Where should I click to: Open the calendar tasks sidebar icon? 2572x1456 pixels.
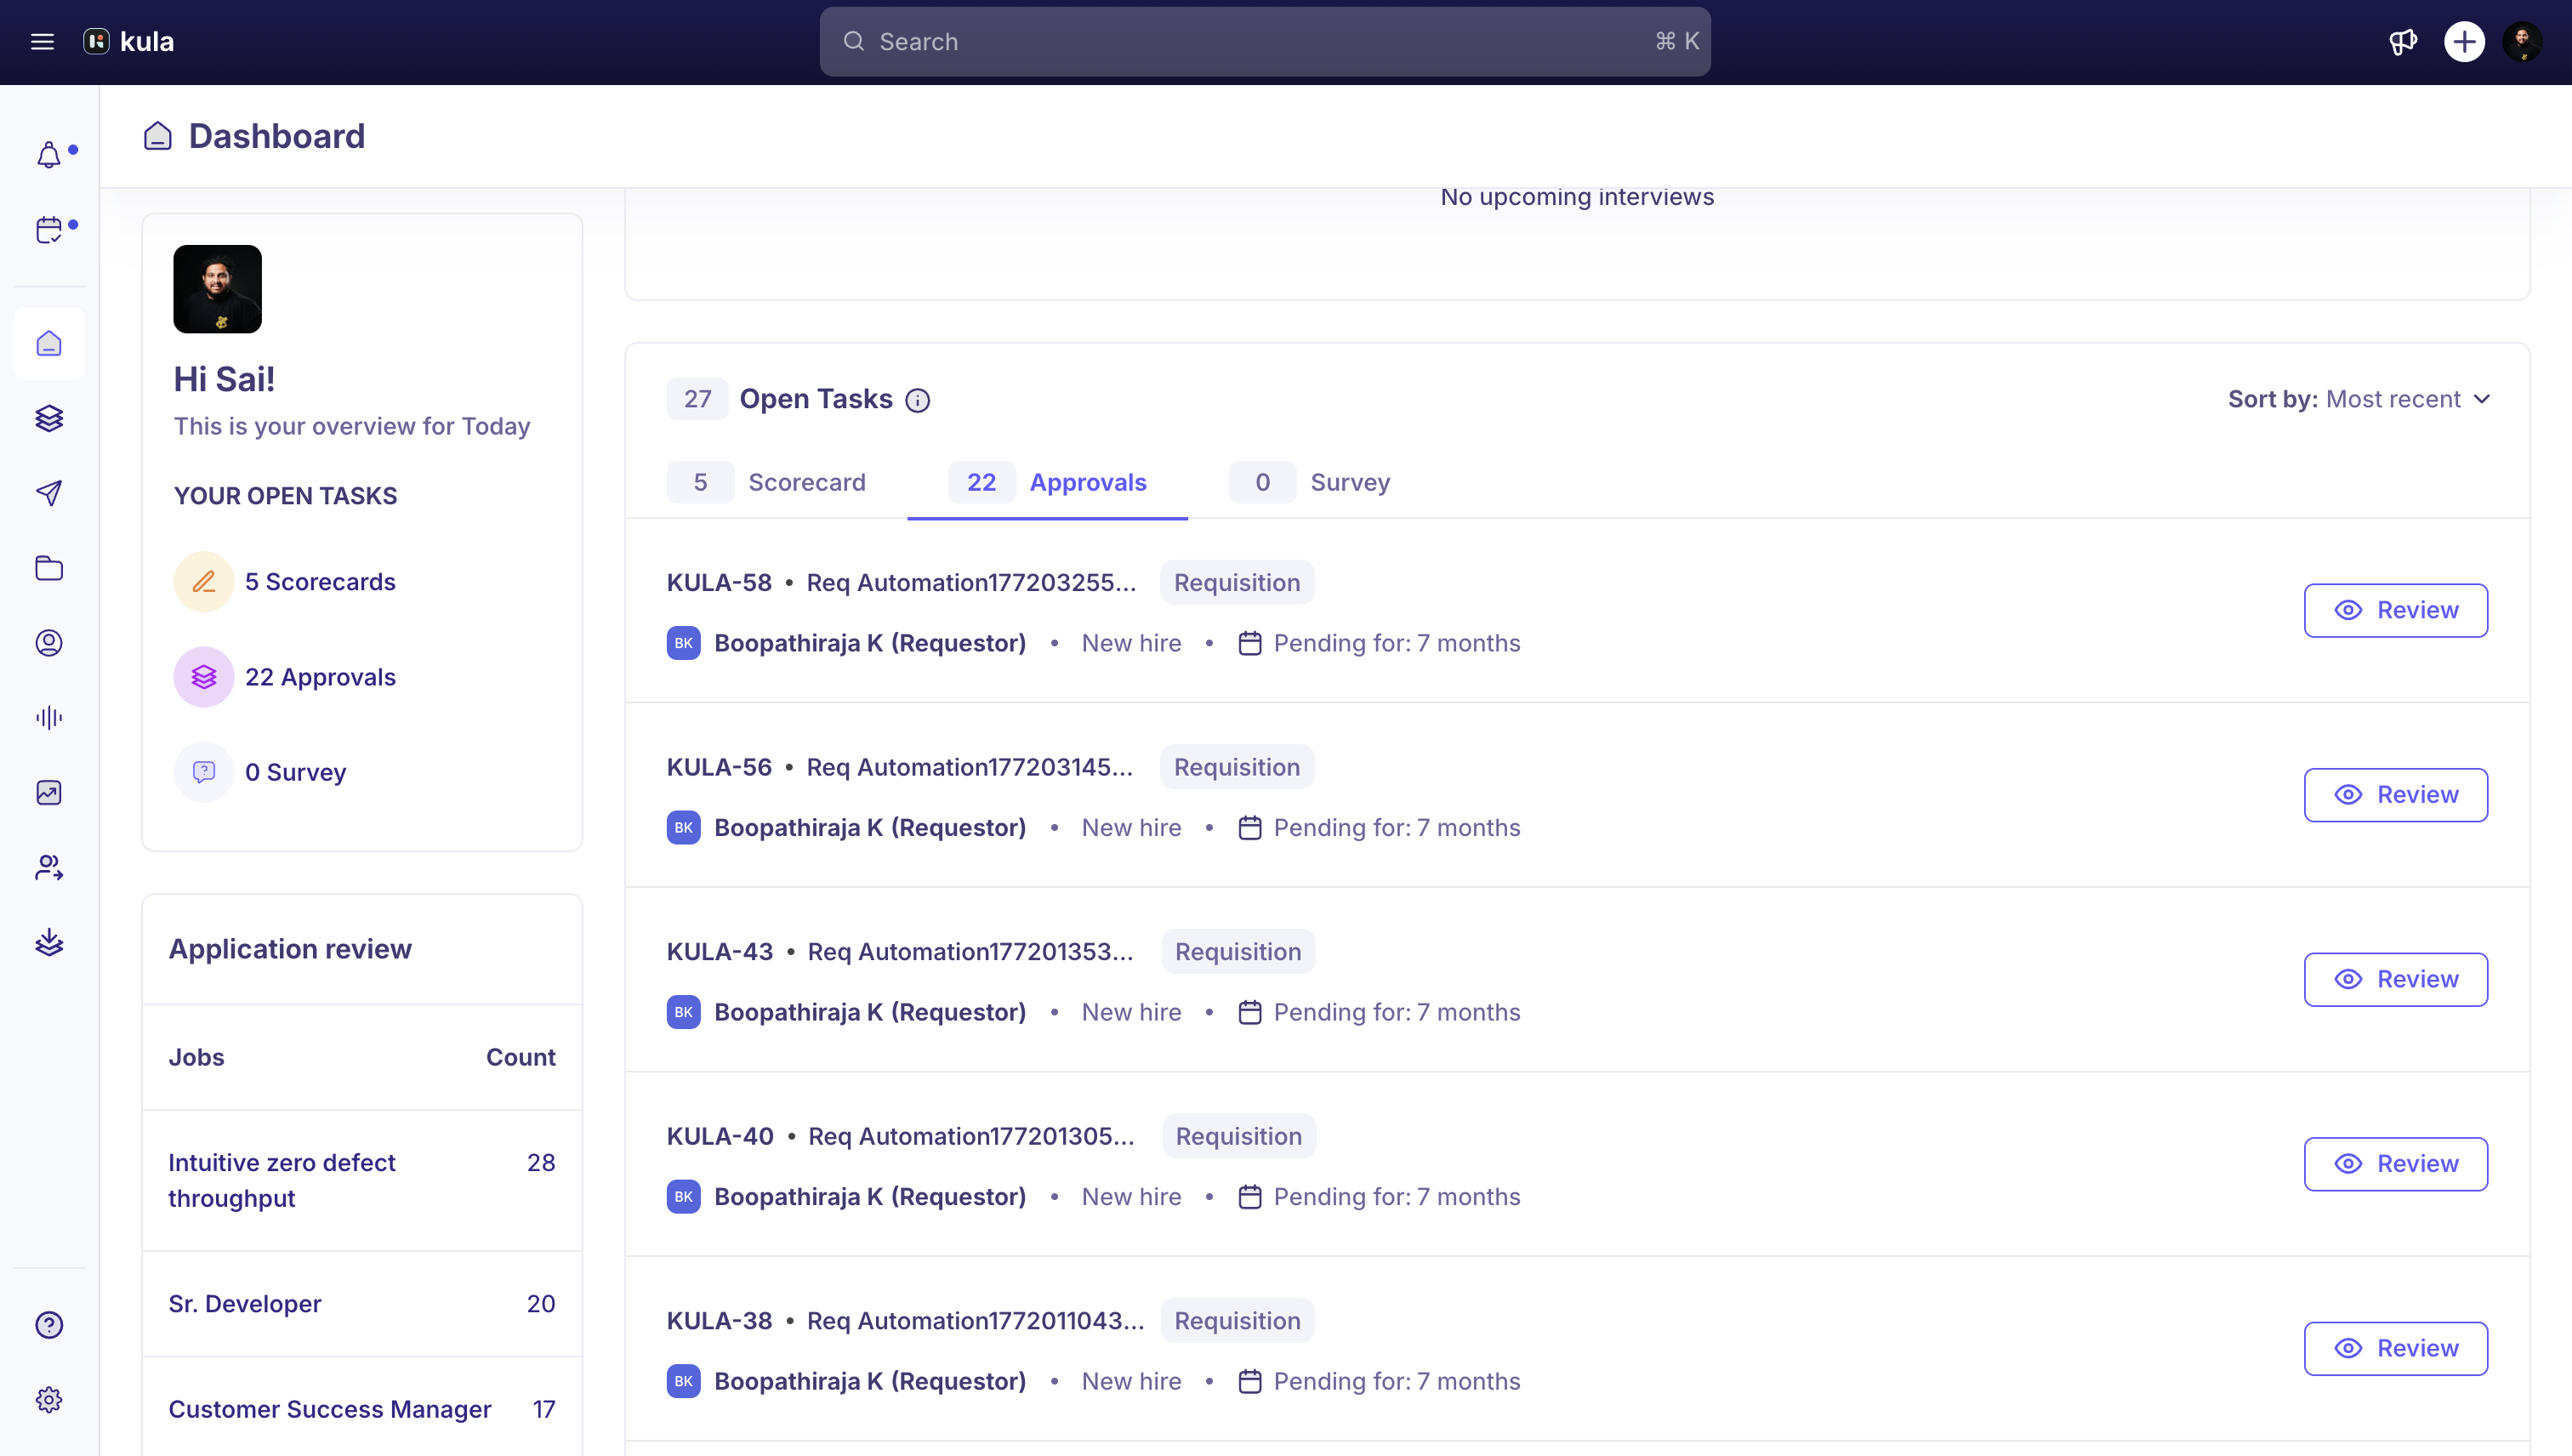click(x=49, y=230)
